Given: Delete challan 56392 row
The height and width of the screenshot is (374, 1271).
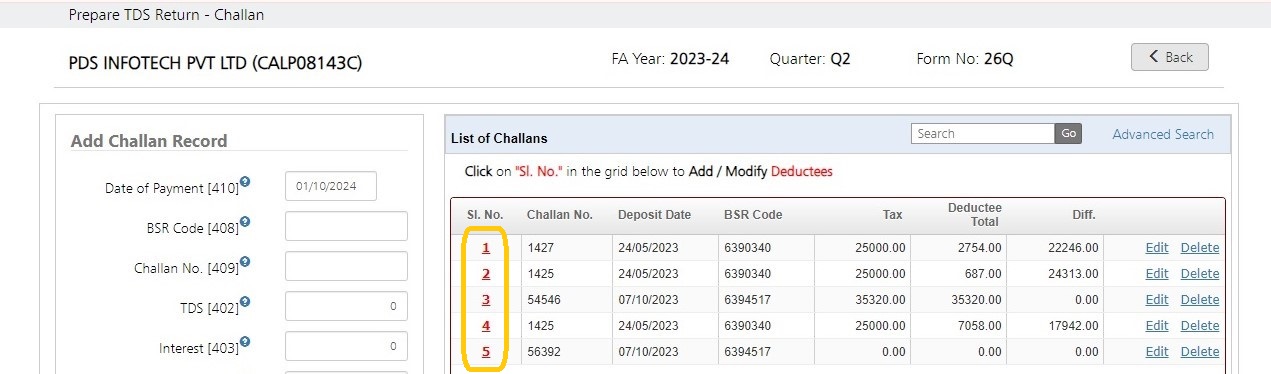Looking at the screenshot, I should click(x=1200, y=352).
